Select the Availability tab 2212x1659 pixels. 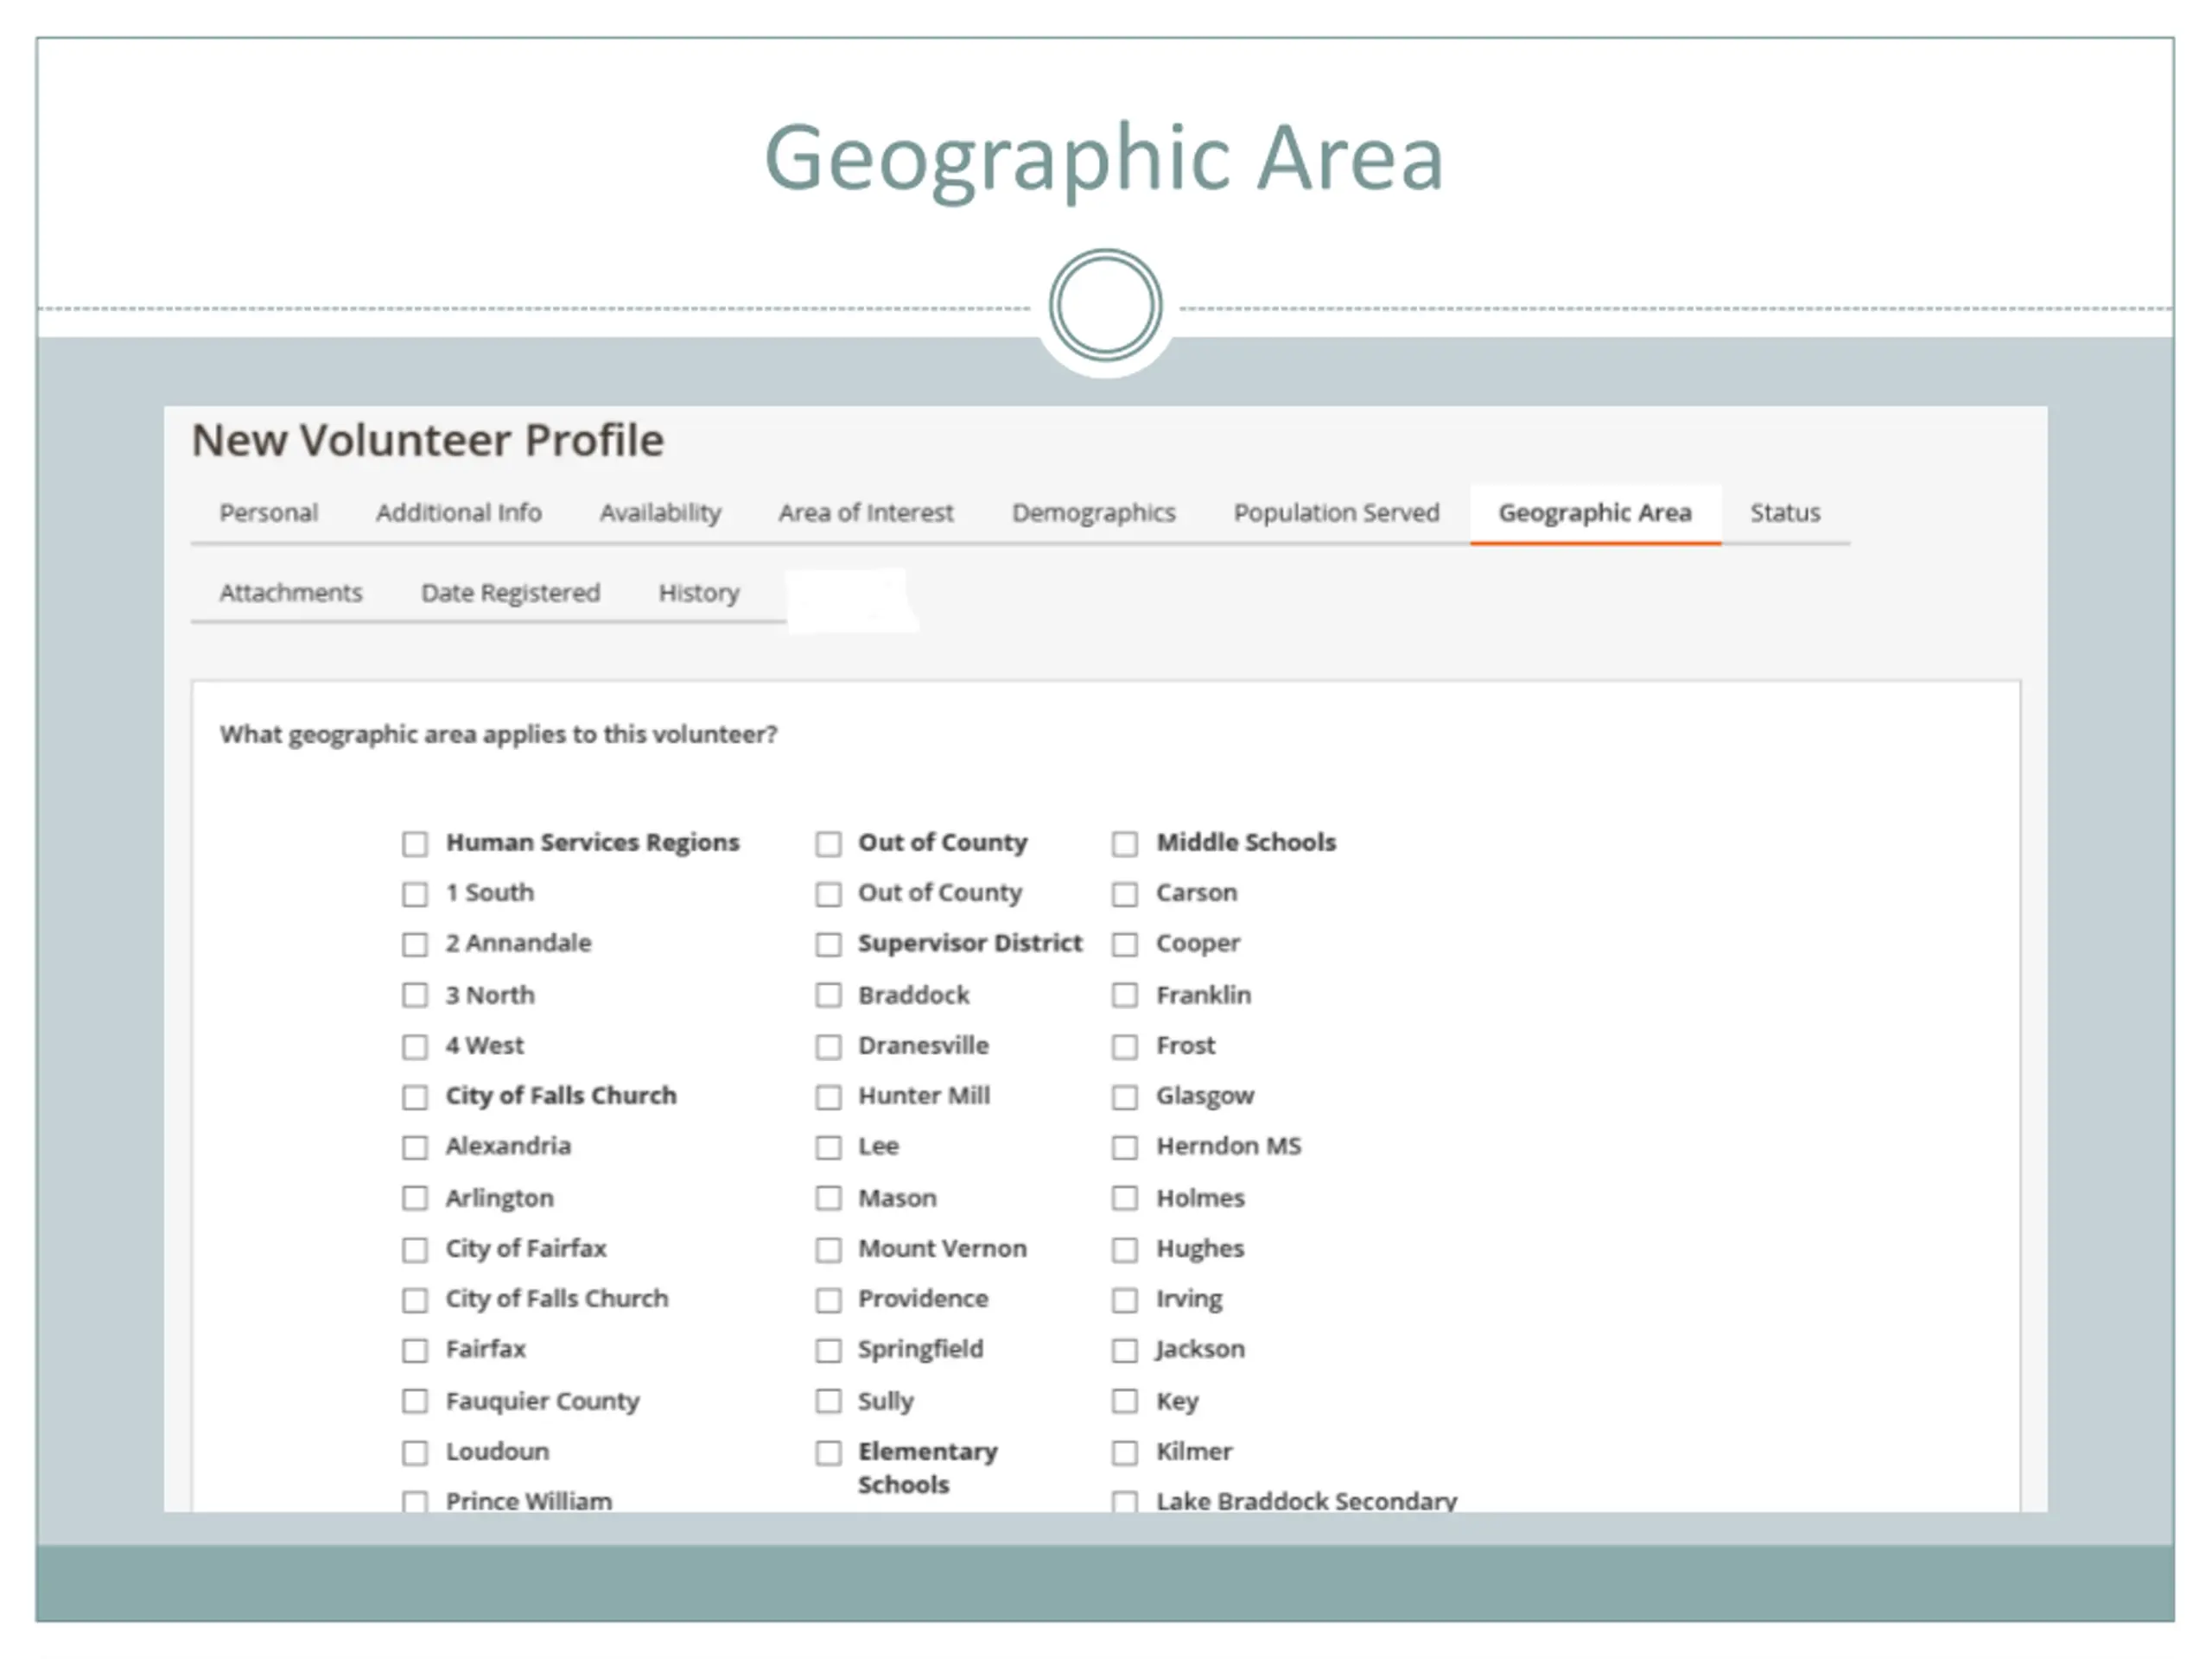click(660, 513)
